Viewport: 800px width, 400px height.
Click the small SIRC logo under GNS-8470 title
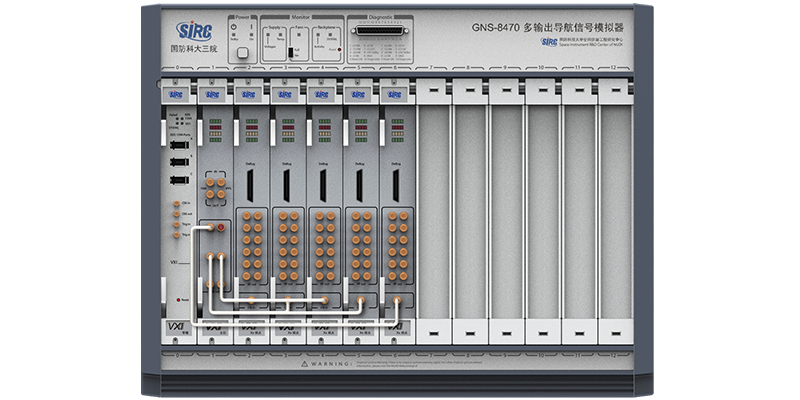click(549, 42)
